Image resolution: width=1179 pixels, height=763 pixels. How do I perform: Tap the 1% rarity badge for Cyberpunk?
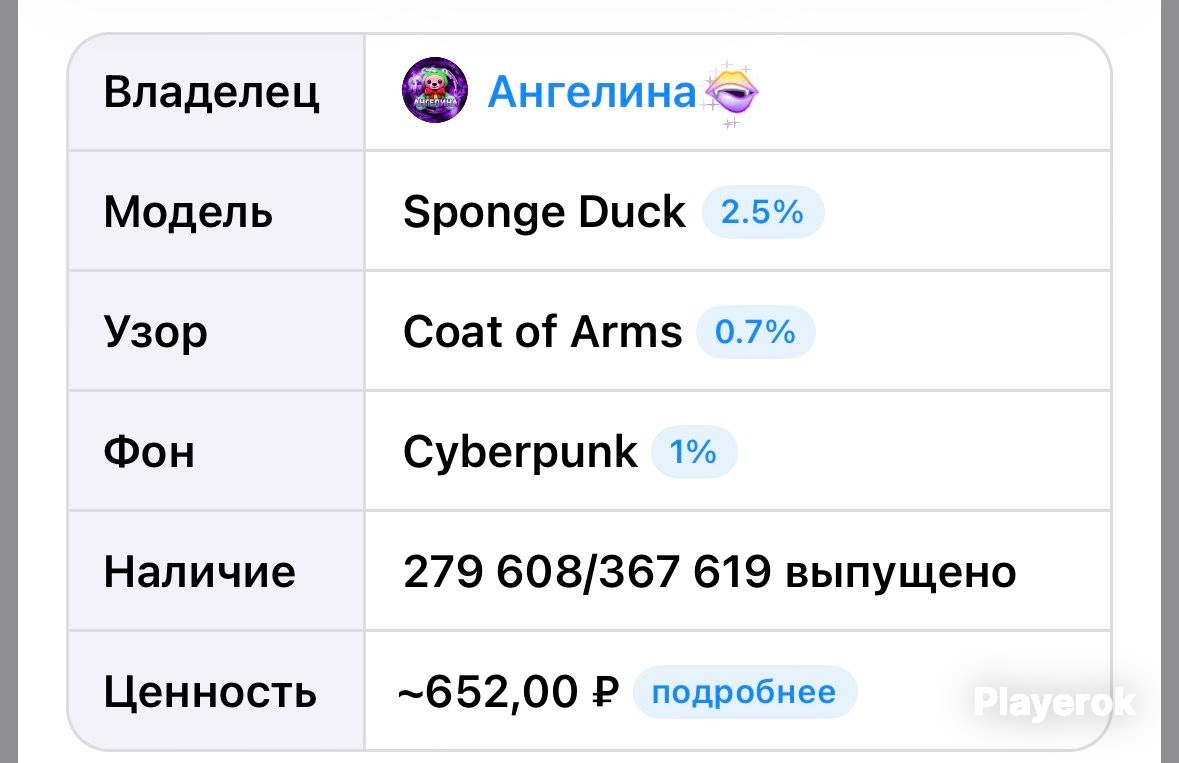point(693,452)
